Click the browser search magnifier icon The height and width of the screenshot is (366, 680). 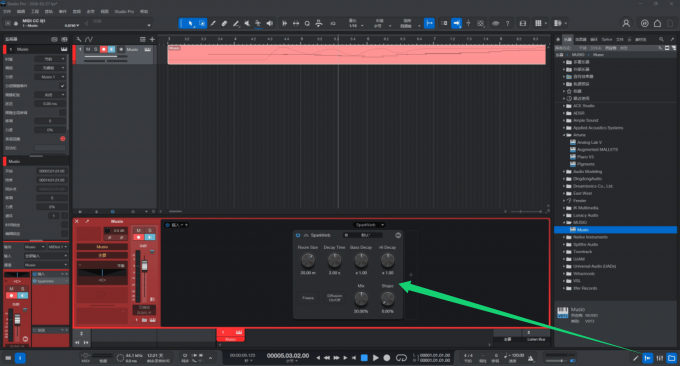[661, 39]
